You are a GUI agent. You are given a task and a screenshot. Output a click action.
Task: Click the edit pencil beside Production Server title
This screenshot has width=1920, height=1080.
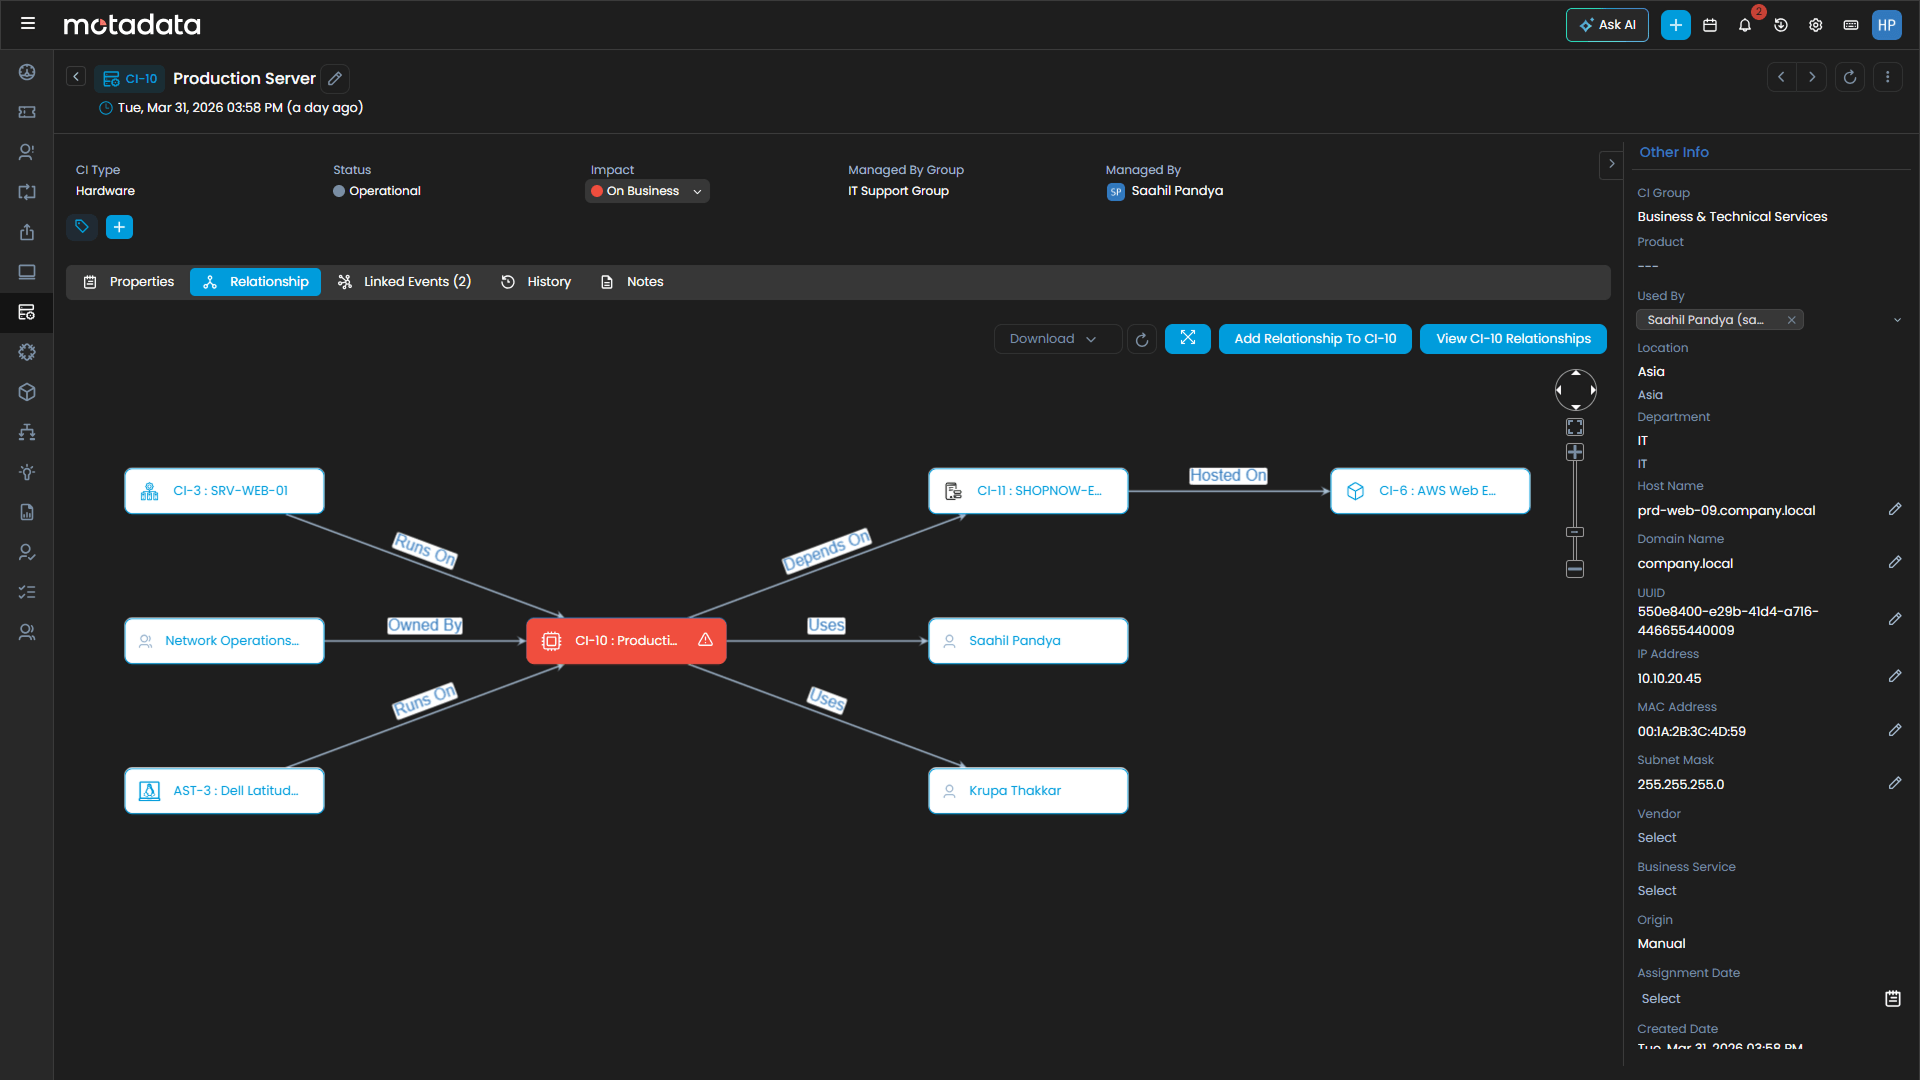[334, 78]
